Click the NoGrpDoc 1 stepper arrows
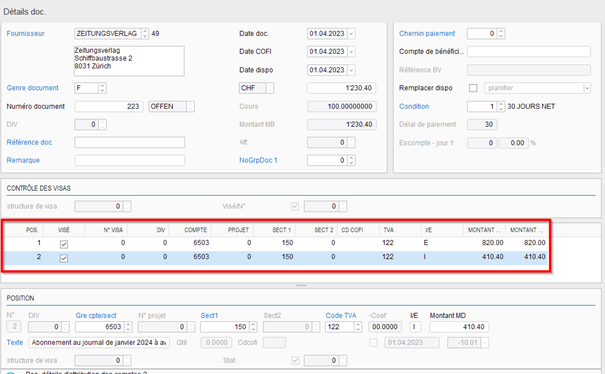This screenshot has width=605, height=374. 351,160
